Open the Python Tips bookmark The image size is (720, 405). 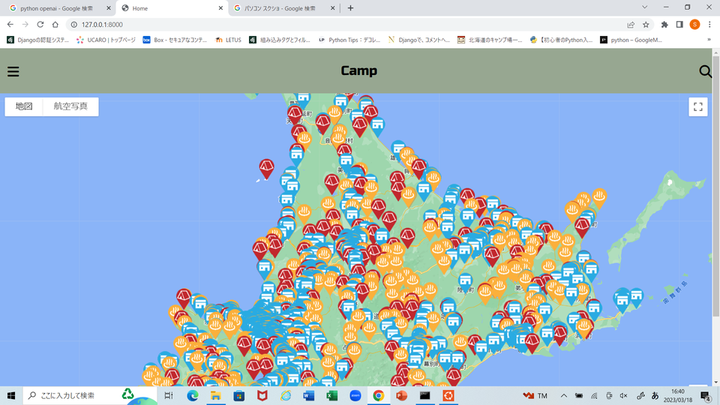[x=350, y=40]
